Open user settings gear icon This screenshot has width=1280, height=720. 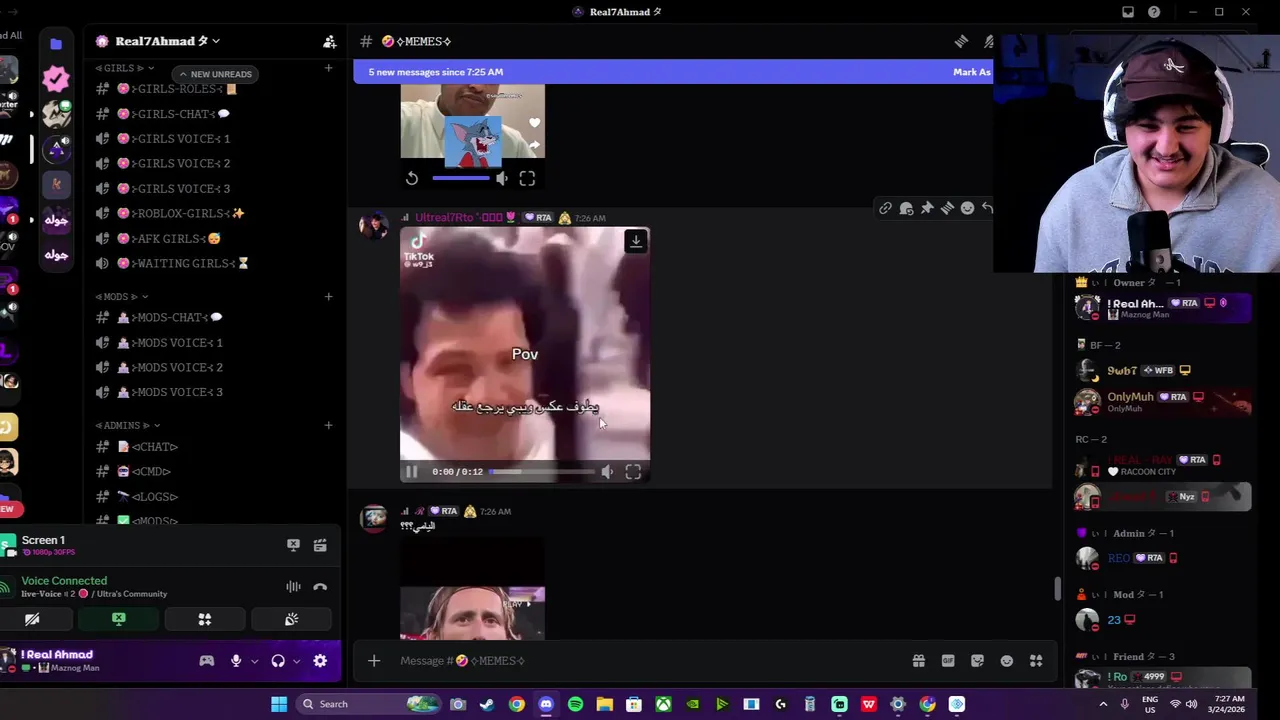click(320, 661)
